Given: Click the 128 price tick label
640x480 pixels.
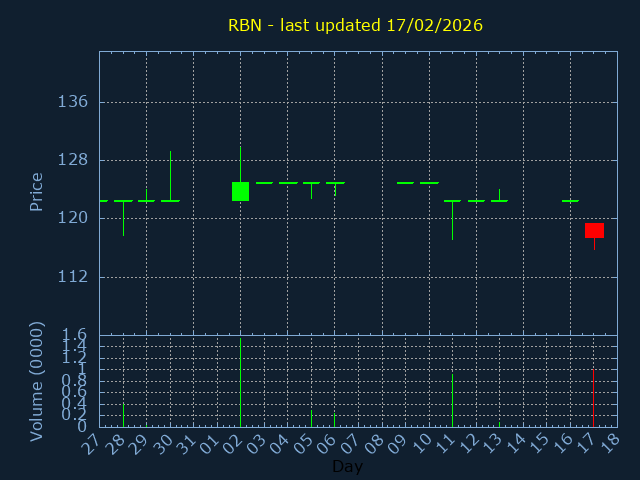Looking at the screenshot, I should [73, 160].
